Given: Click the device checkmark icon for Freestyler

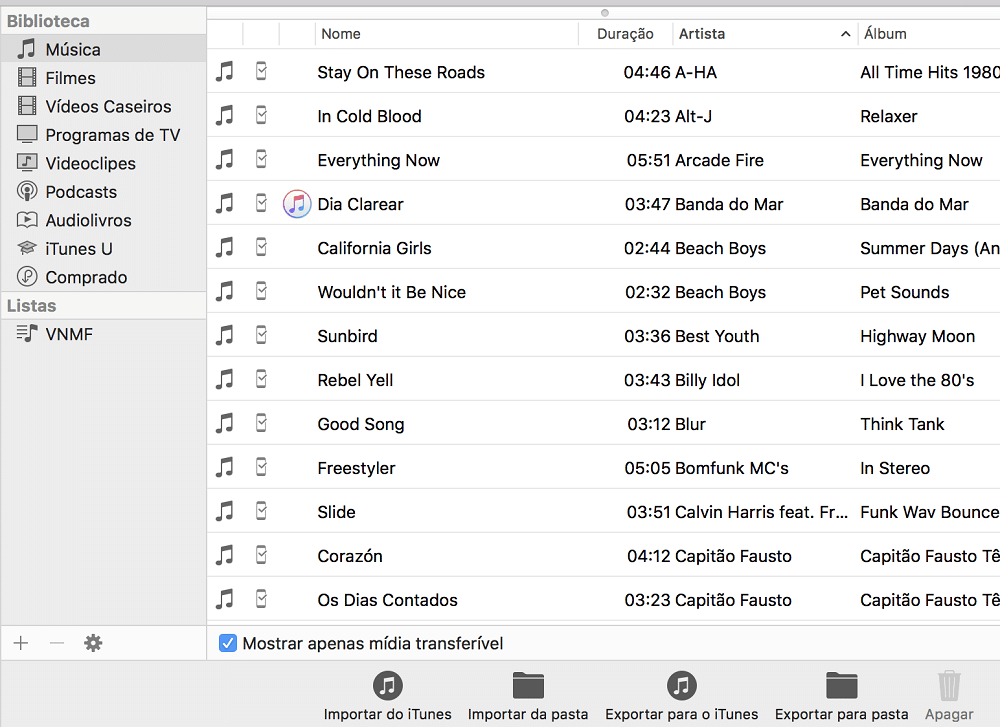Looking at the screenshot, I should (x=261, y=467).
